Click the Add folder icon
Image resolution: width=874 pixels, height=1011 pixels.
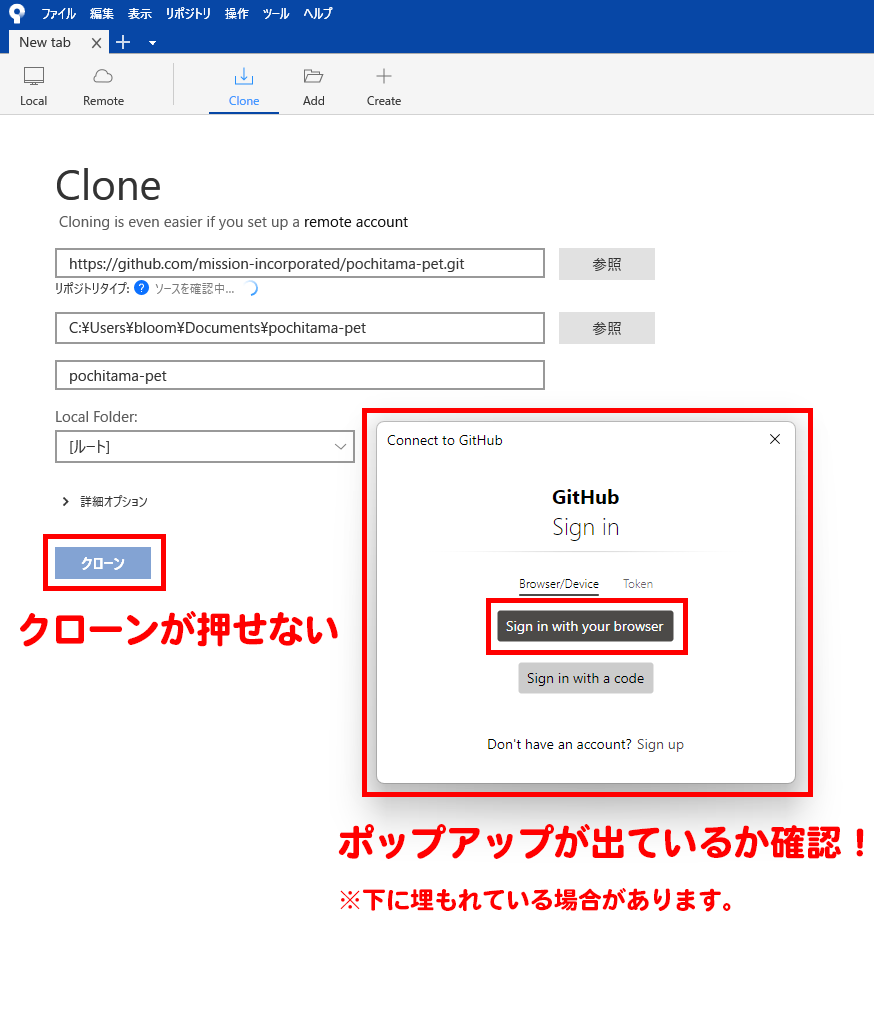click(314, 77)
